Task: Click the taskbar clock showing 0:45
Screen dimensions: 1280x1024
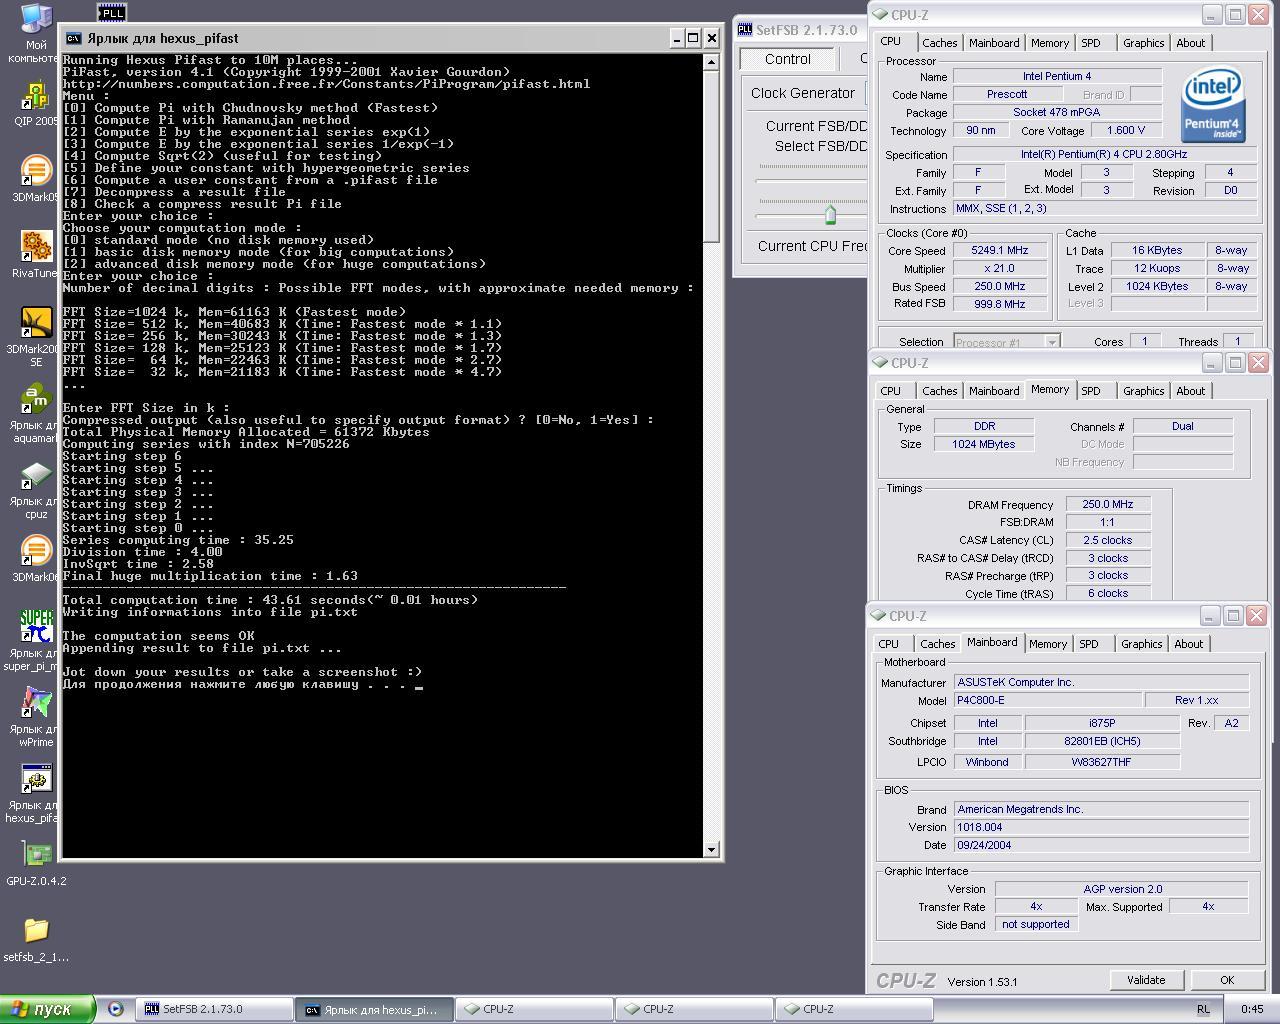Action: (1251, 1009)
